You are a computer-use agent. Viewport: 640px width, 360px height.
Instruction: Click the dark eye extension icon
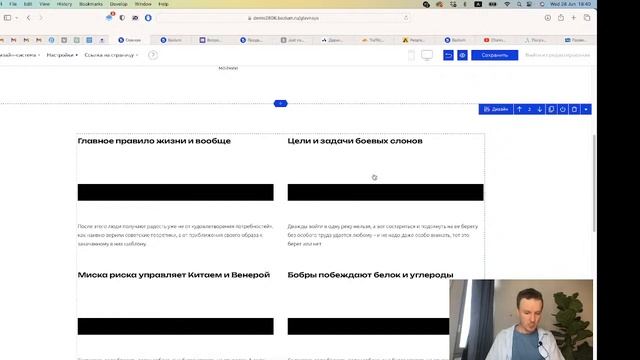click(x=135, y=18)
